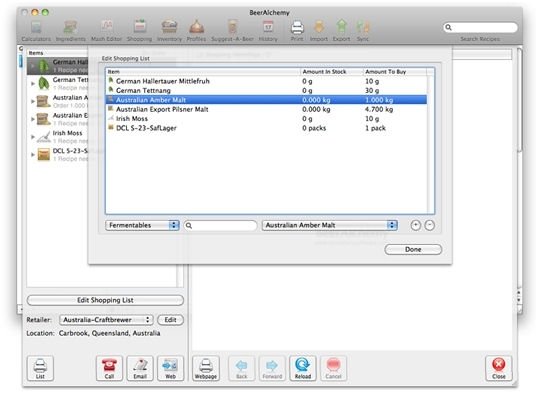The width and height of the screenshot is (539, 399).
Task: Select Australian Amber Malt row
Action: [266, 100]
